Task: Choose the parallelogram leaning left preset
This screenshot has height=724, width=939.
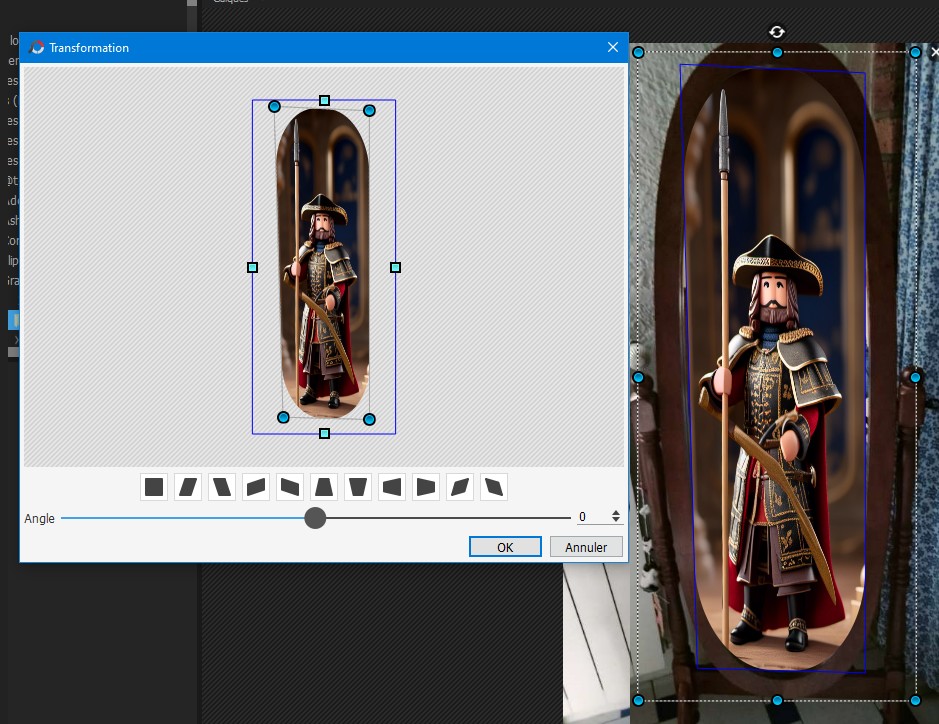Action: [x=222, y=487]
